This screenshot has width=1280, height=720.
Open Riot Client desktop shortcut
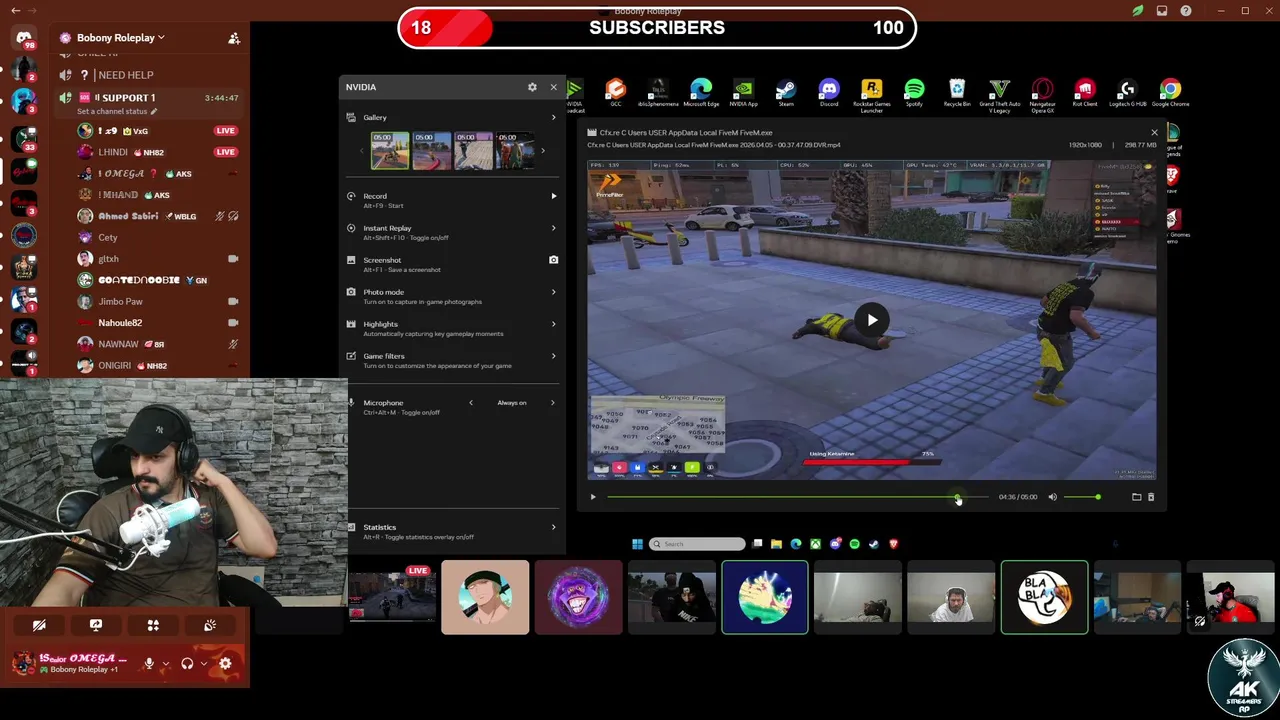(1085, 94)
